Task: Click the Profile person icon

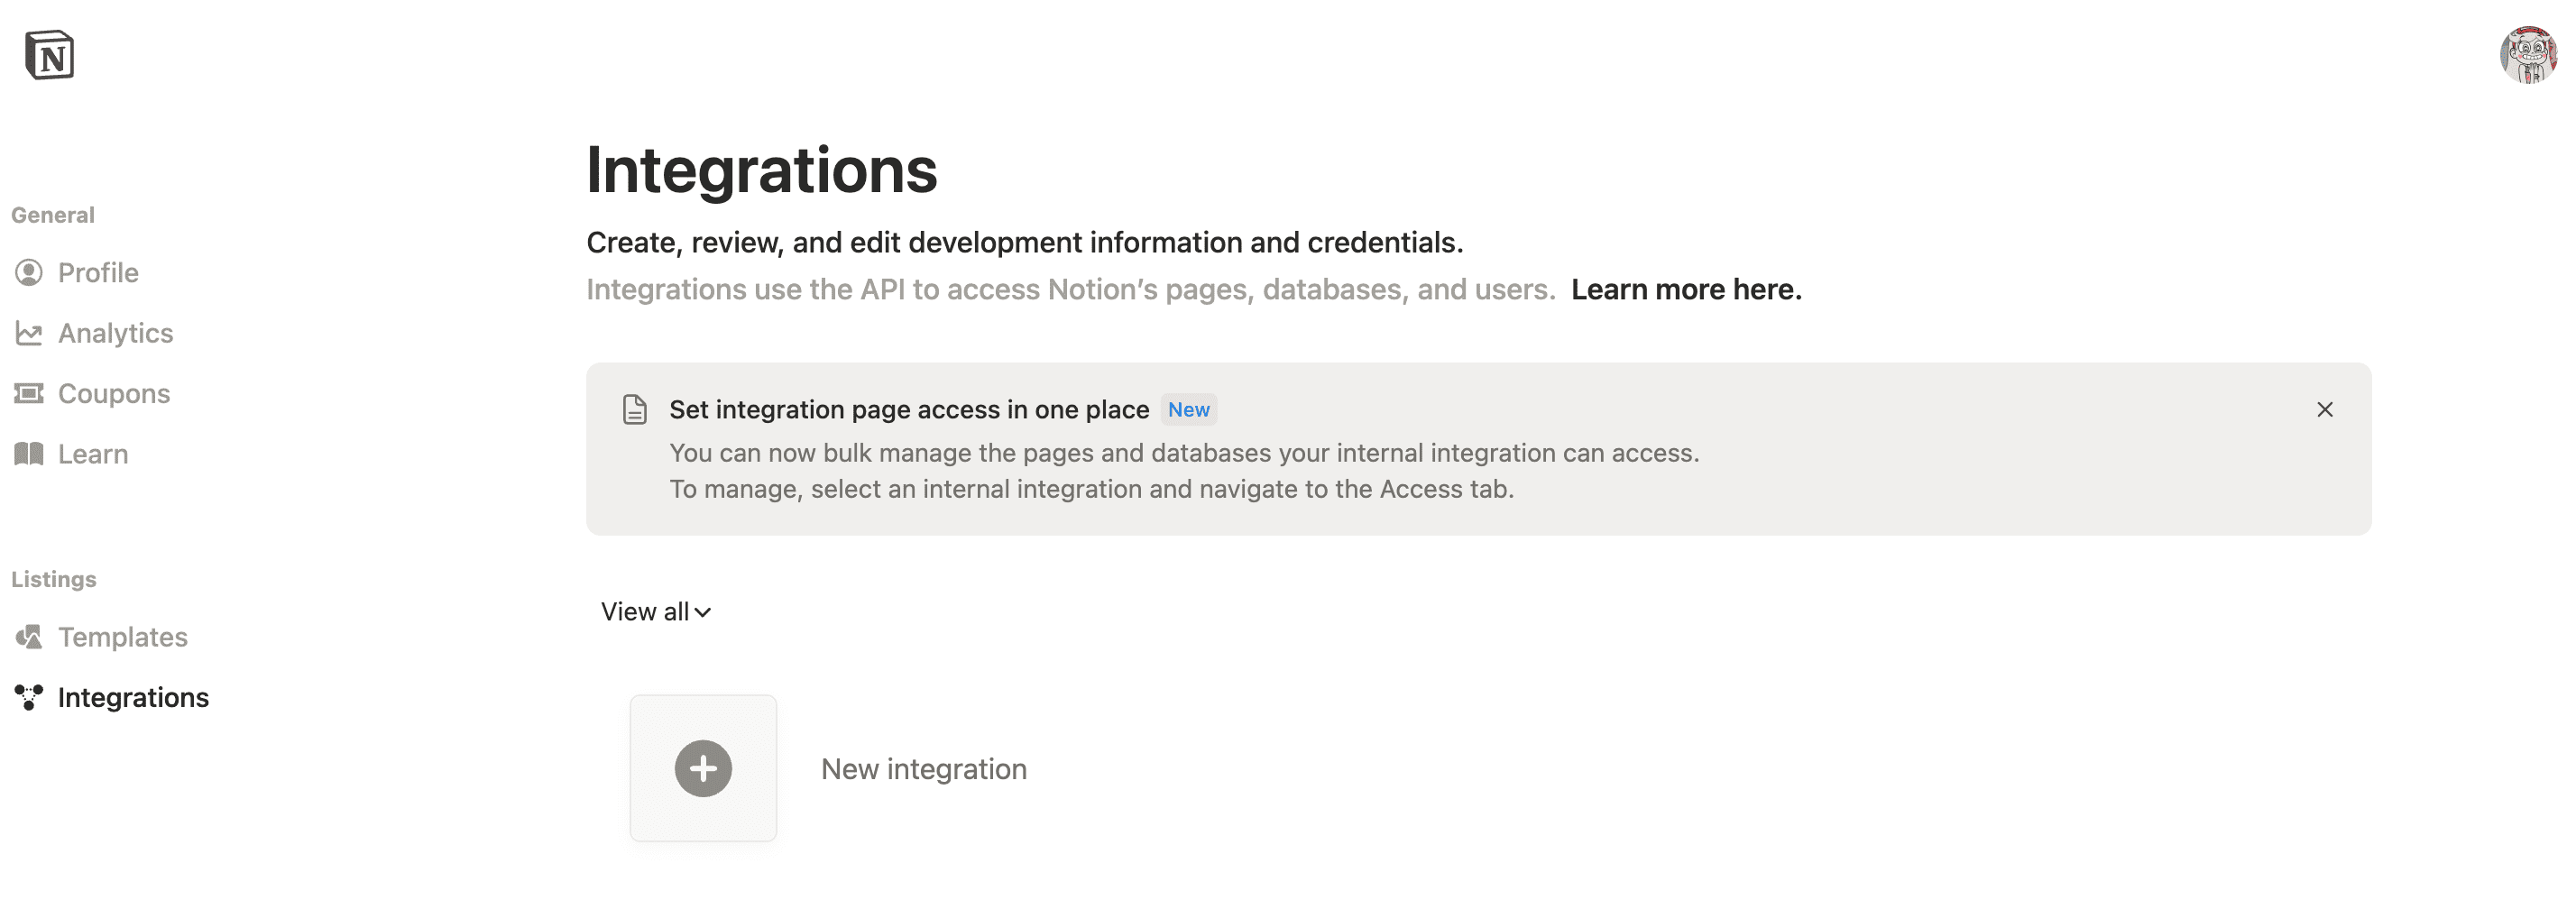Action: point(29,273)
